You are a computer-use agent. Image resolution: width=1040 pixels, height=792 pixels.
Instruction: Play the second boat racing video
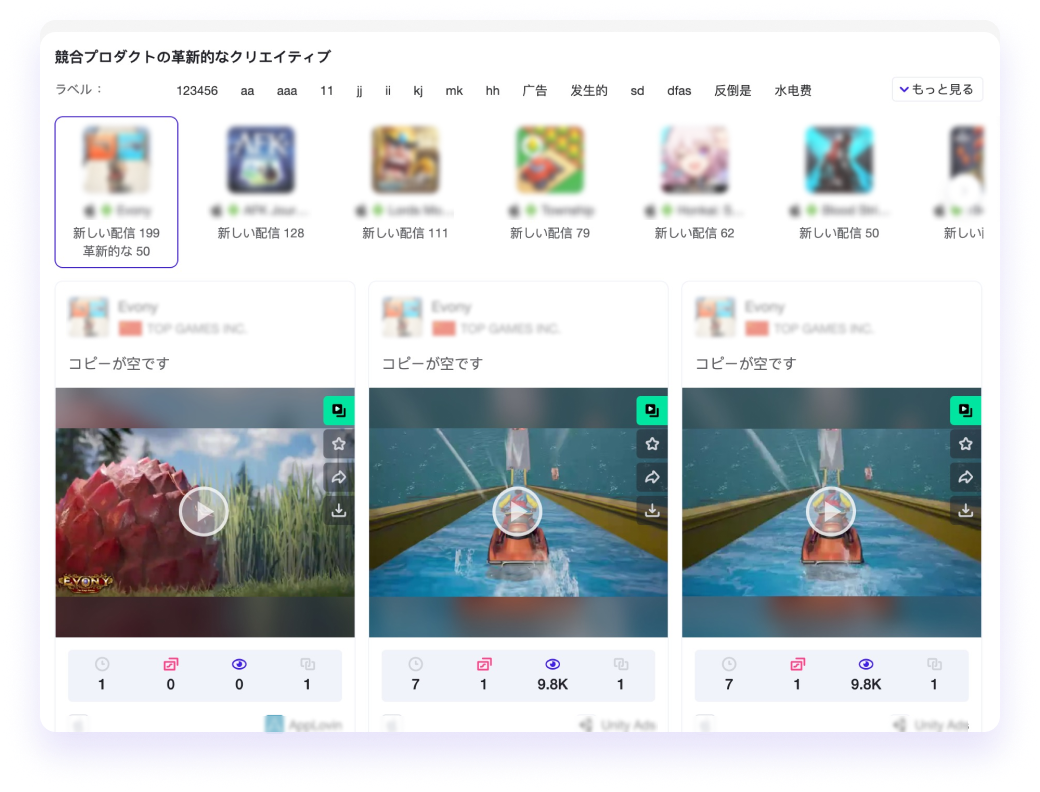(518, 512)
